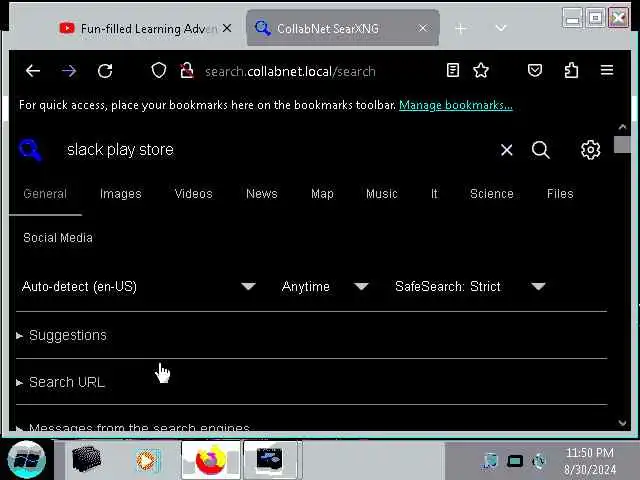Viewport: 640px width, 480px height.
Task: Open the tracking protection shield
Action: pyautogui.click(x=159, y=71)
